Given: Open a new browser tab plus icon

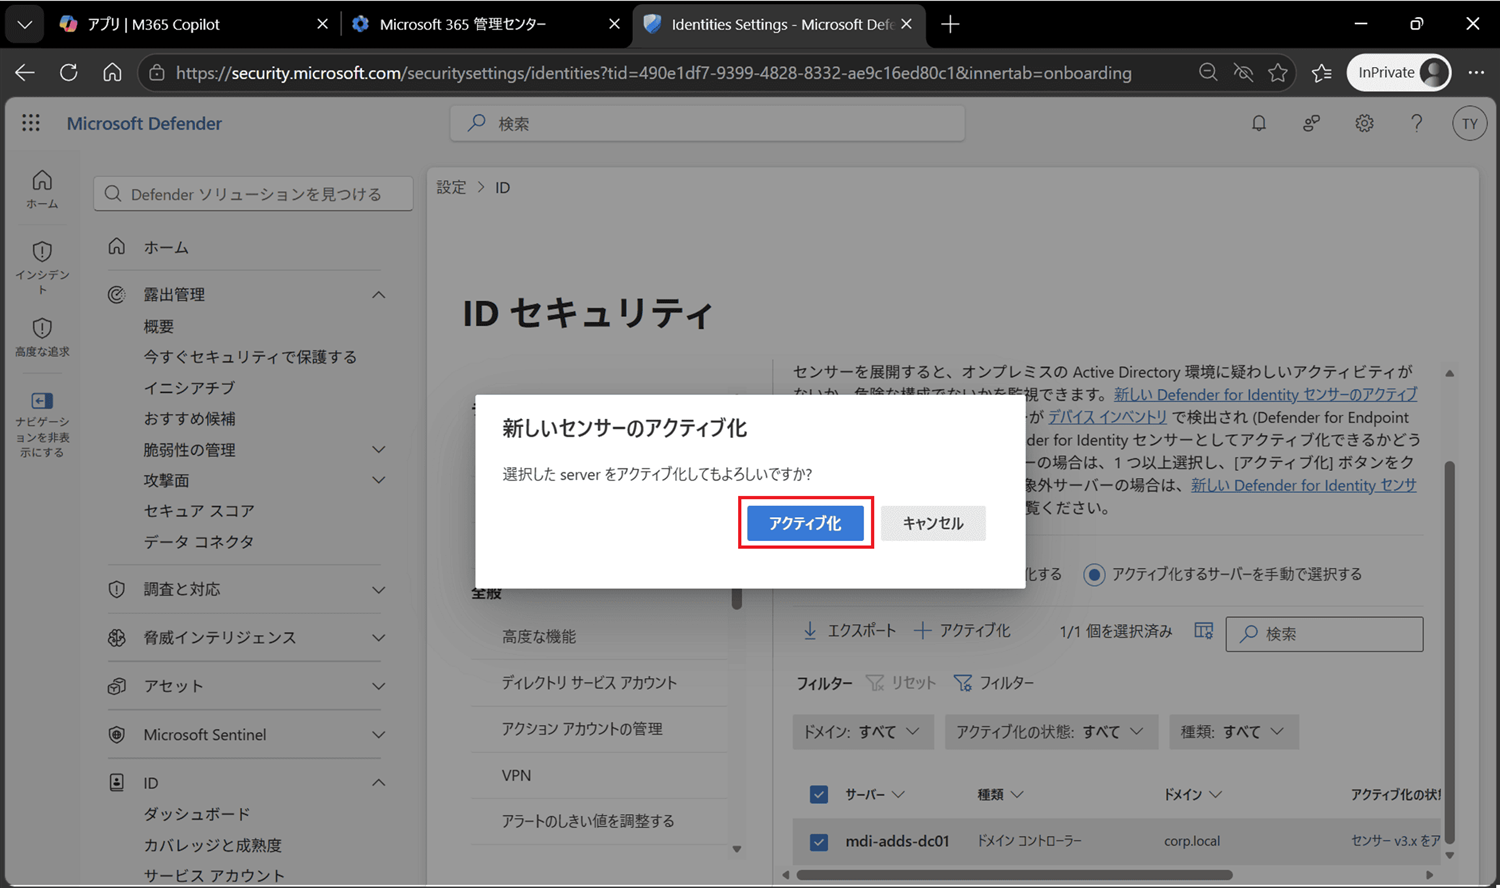Looking at the screenshot, I should (950, 24).
